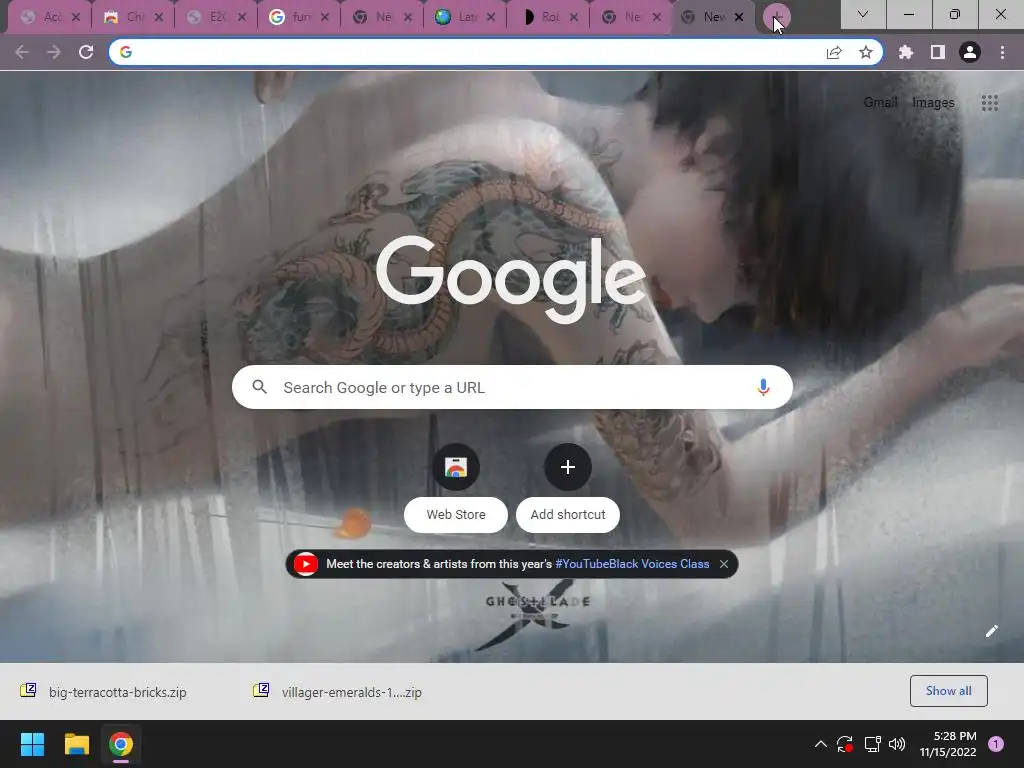Start voice search with microphone
Viewport: 1024px width, 768px height.
pos(763,387)
